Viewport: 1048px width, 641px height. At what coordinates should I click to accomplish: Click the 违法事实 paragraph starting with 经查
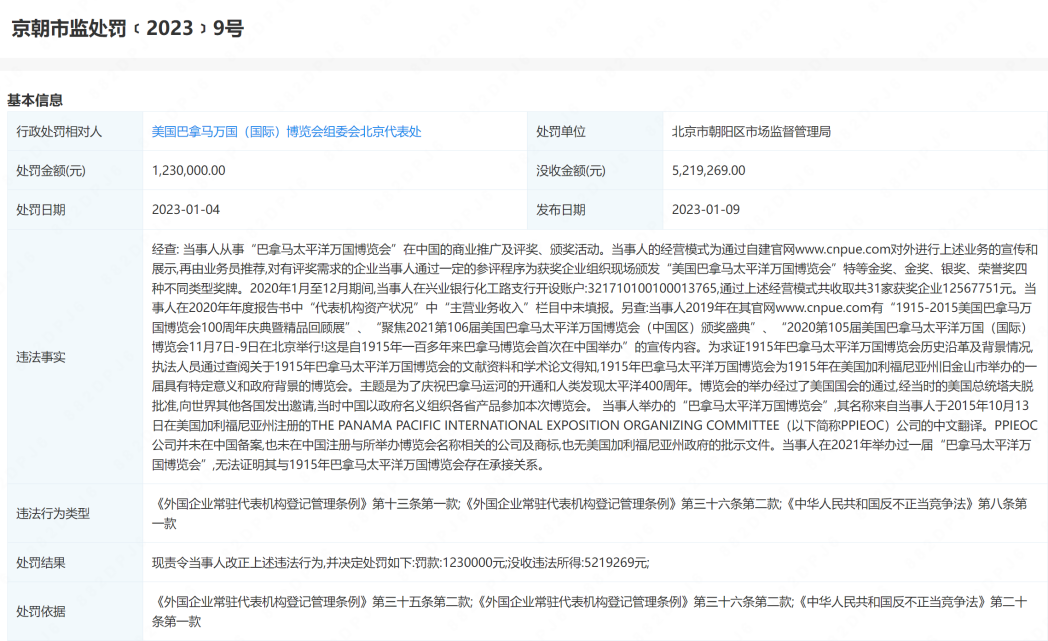594,357
